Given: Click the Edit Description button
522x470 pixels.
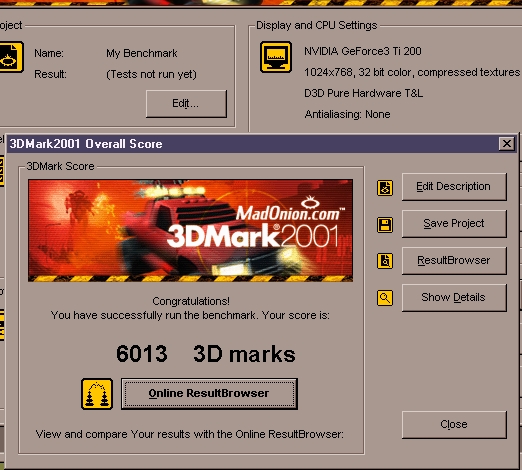Looking at the screenshot, I should point(454,187).
